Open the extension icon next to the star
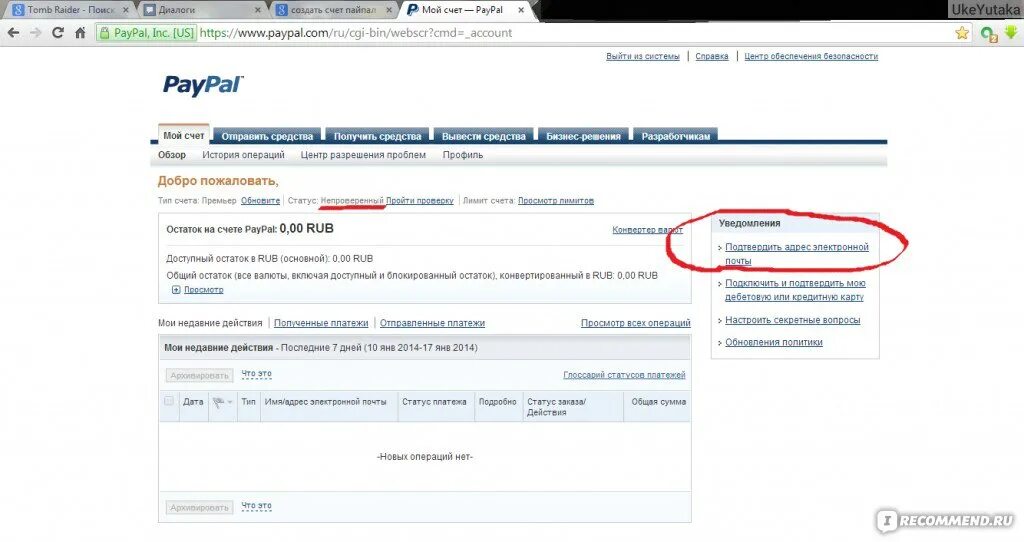 click(x=988, y=33)
